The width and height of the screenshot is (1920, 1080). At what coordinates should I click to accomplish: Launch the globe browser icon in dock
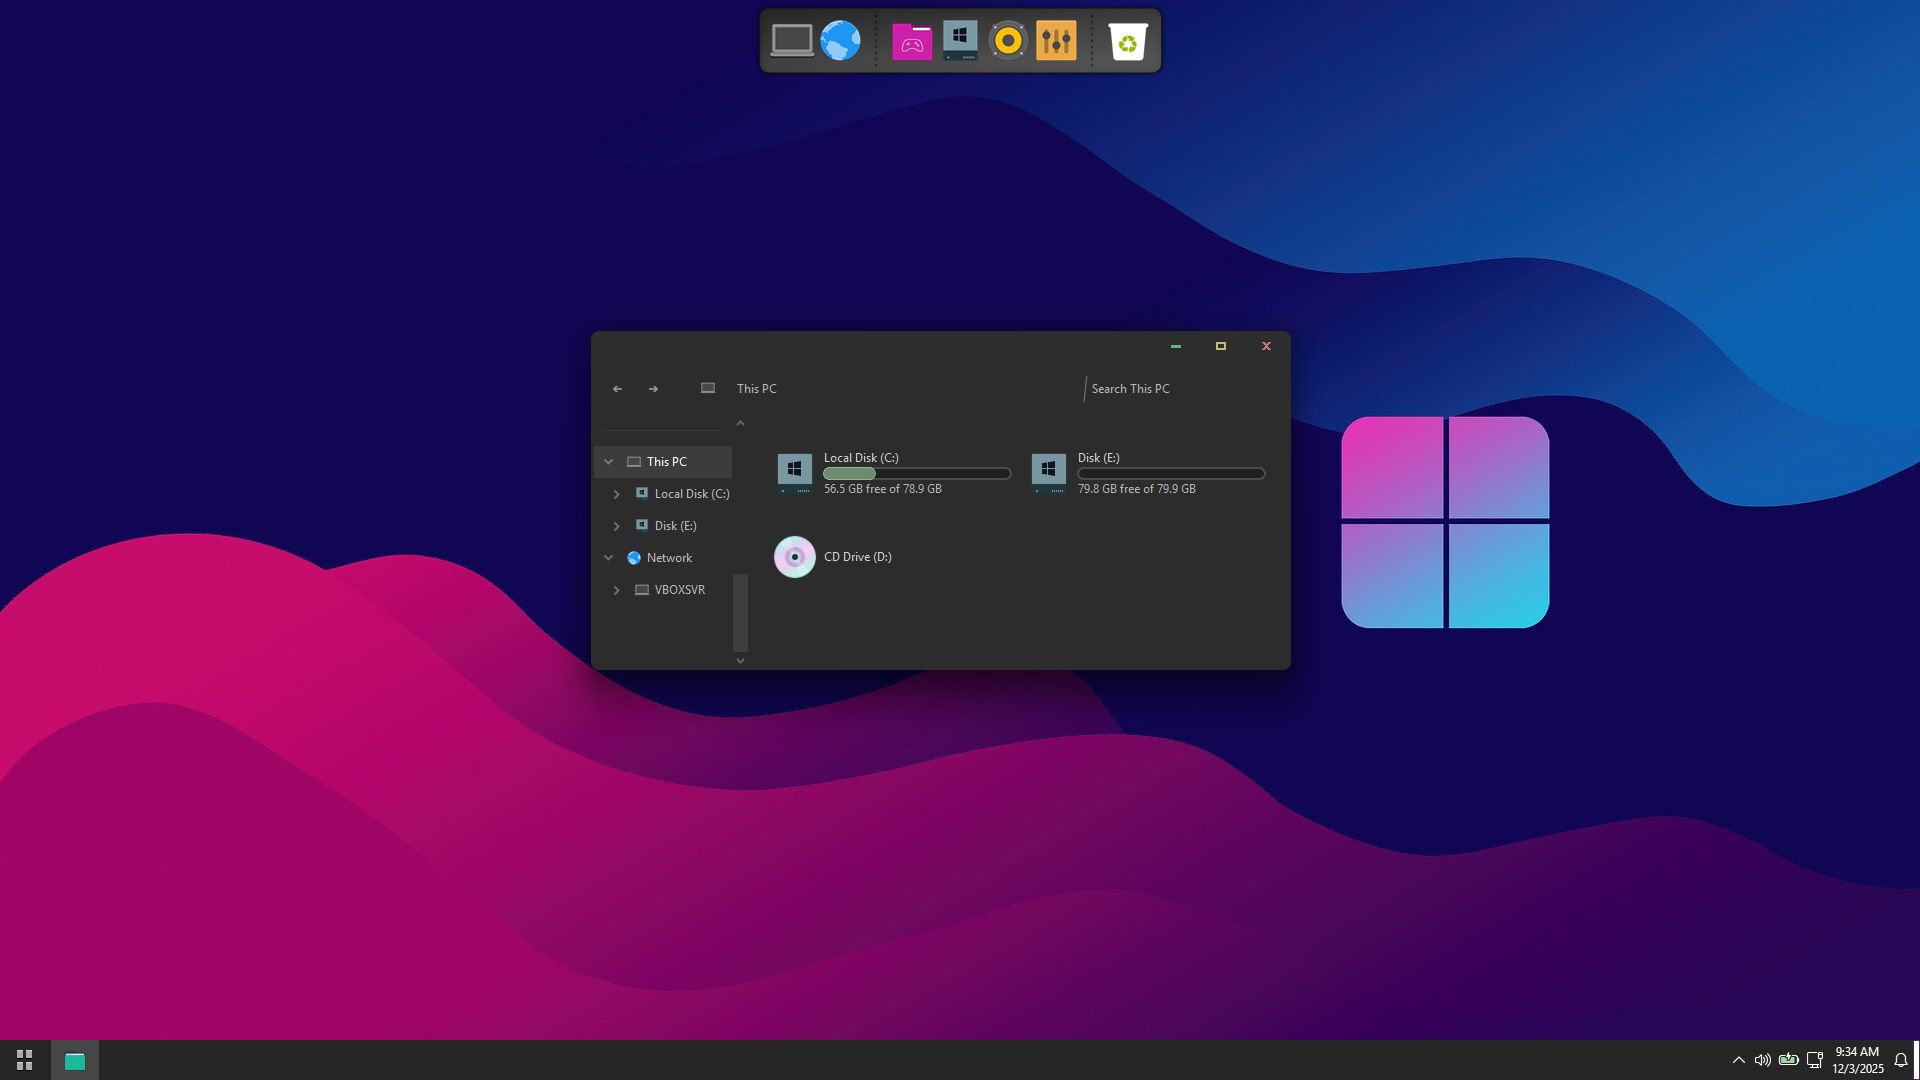(840, 41)
